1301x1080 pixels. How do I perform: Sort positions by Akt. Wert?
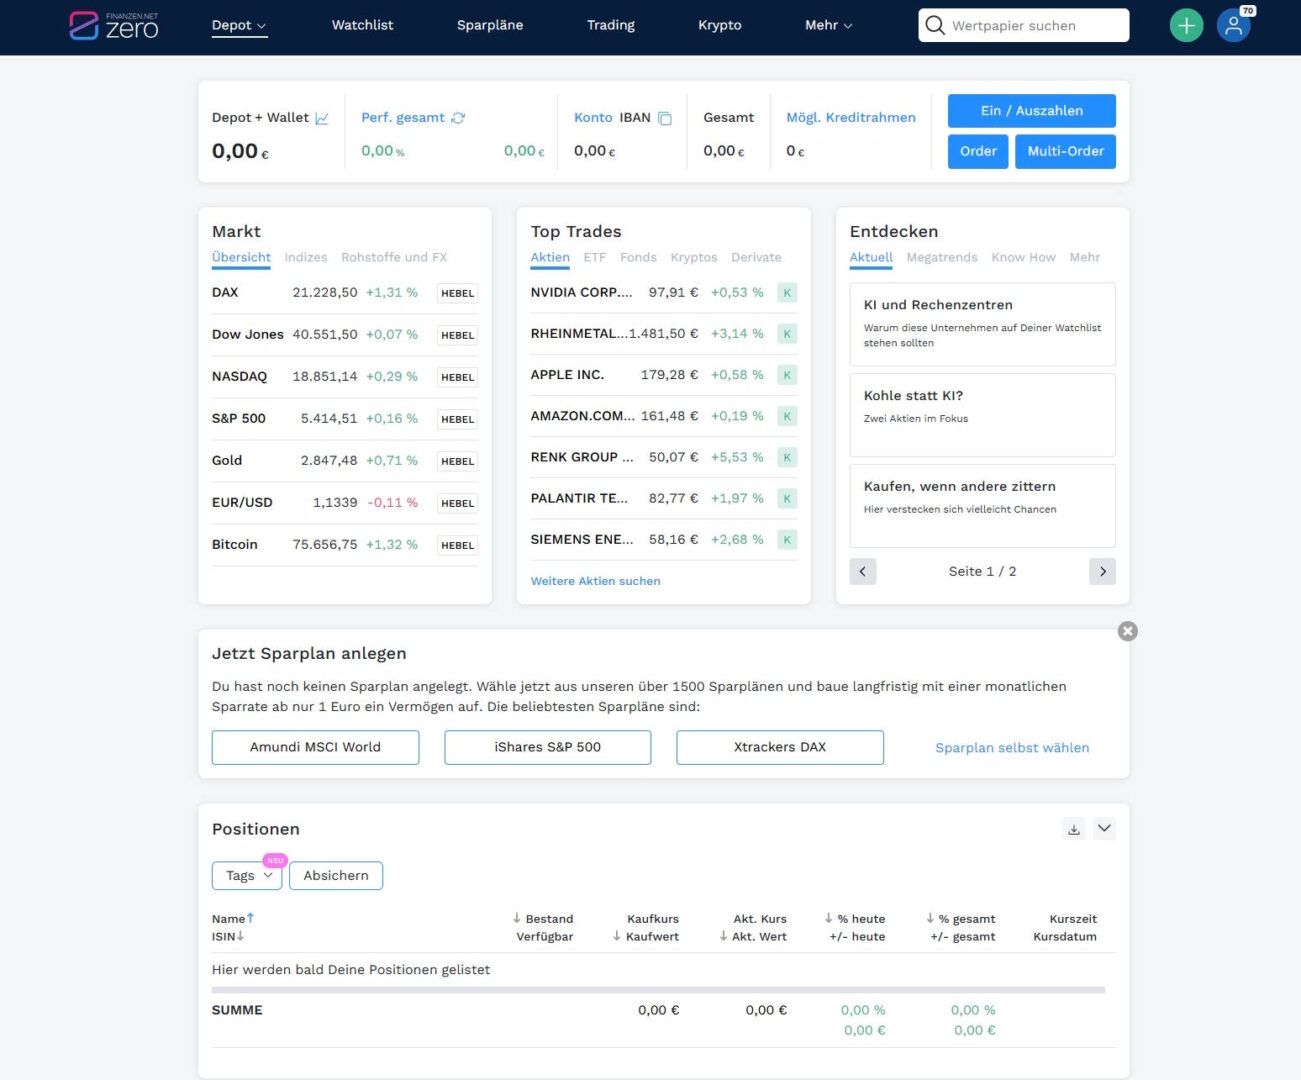(753, 937)
